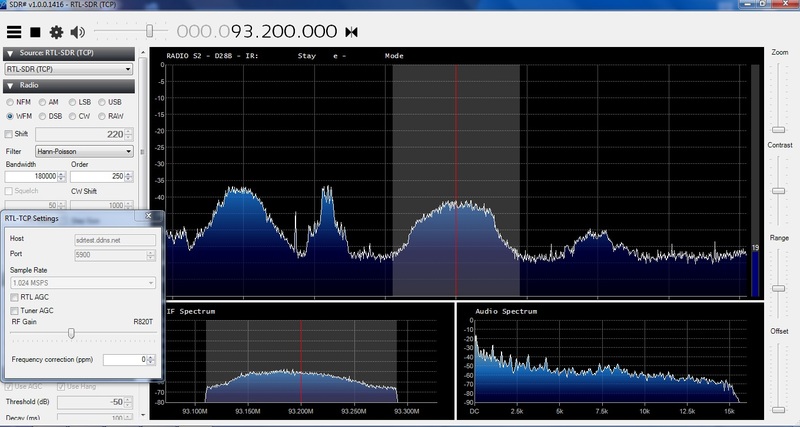Viewport: 800px width, 427px height.
Task: Select the DSB radio mode
Action: (51, 116)
